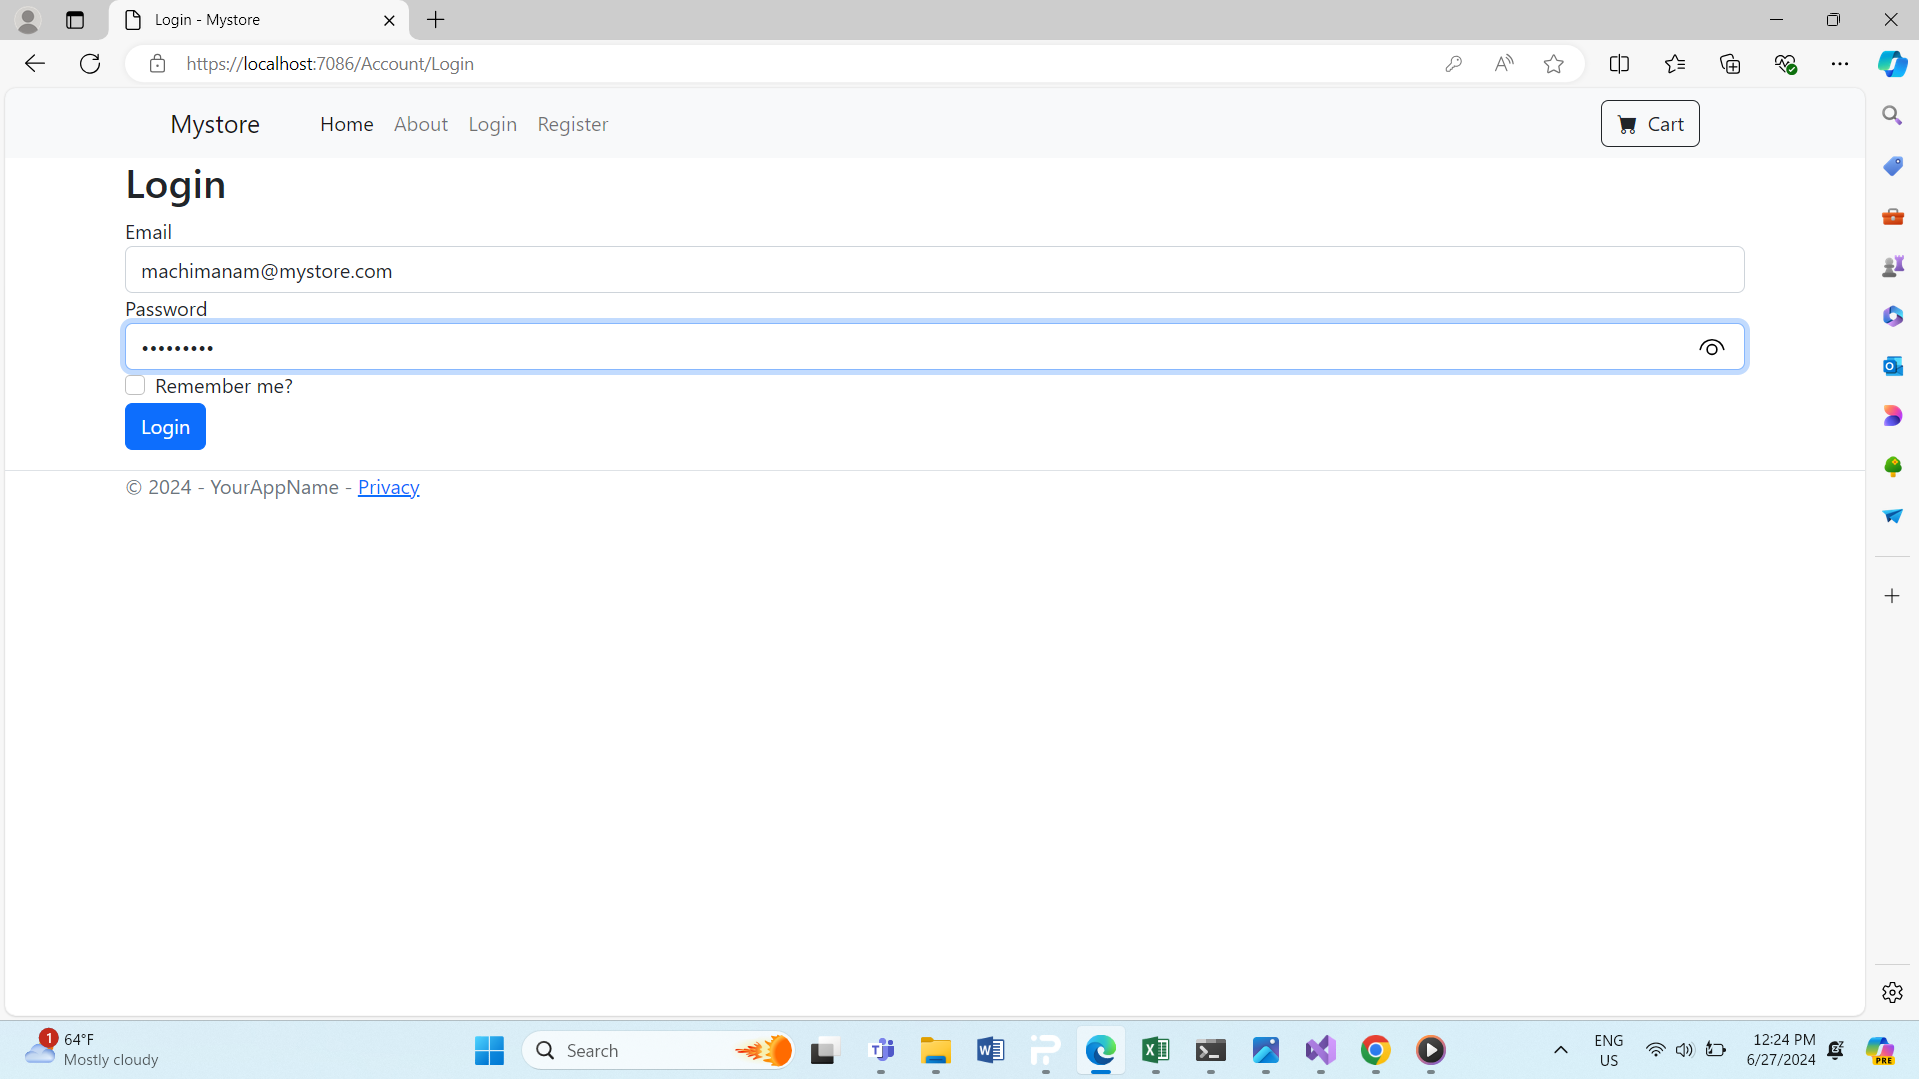The image size is (1919, 1079).
Task: Open Outlook in the sidebar
Action: 1892,366
